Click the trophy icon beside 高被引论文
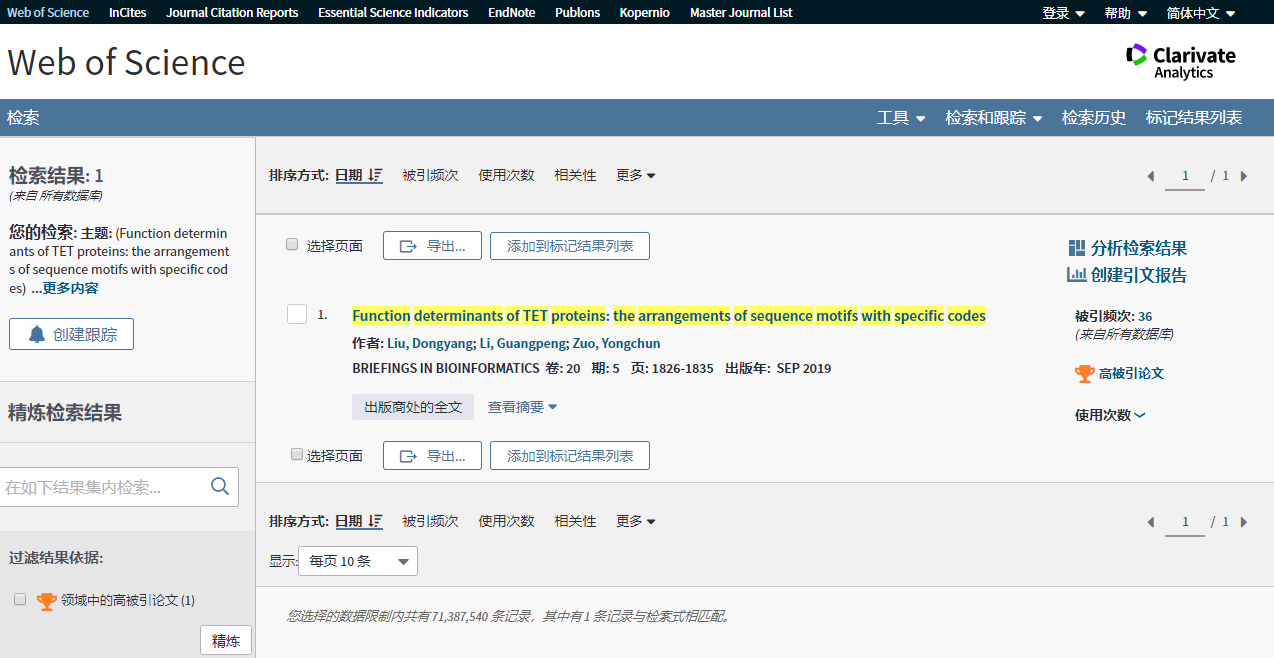This screenshot has width=1274, height=658. tap(1084, 373)
